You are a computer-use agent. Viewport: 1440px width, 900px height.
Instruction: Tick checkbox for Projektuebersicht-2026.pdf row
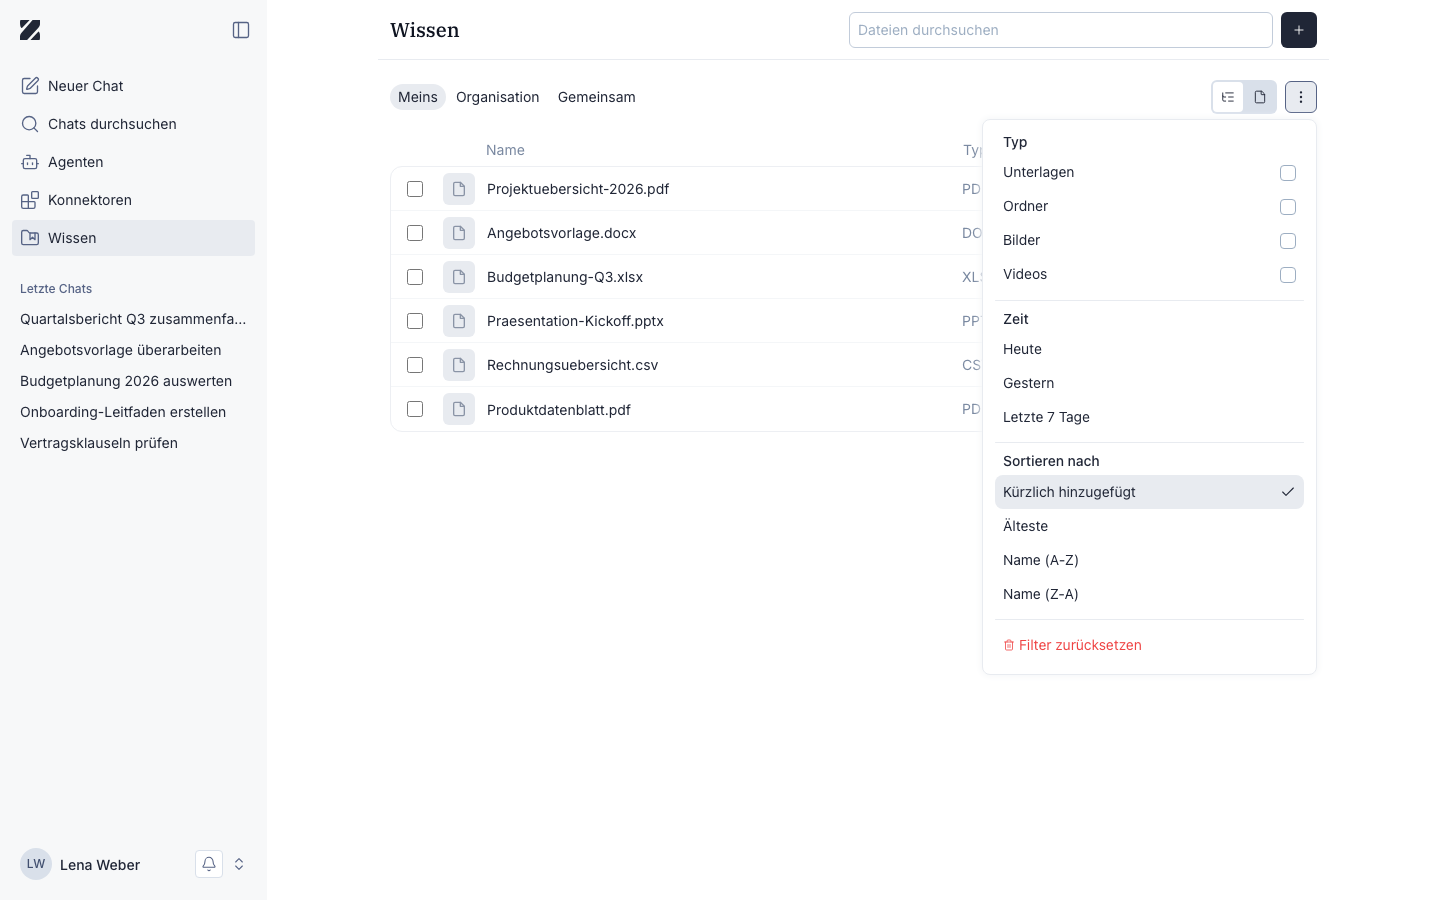click(x=415, y=189)
